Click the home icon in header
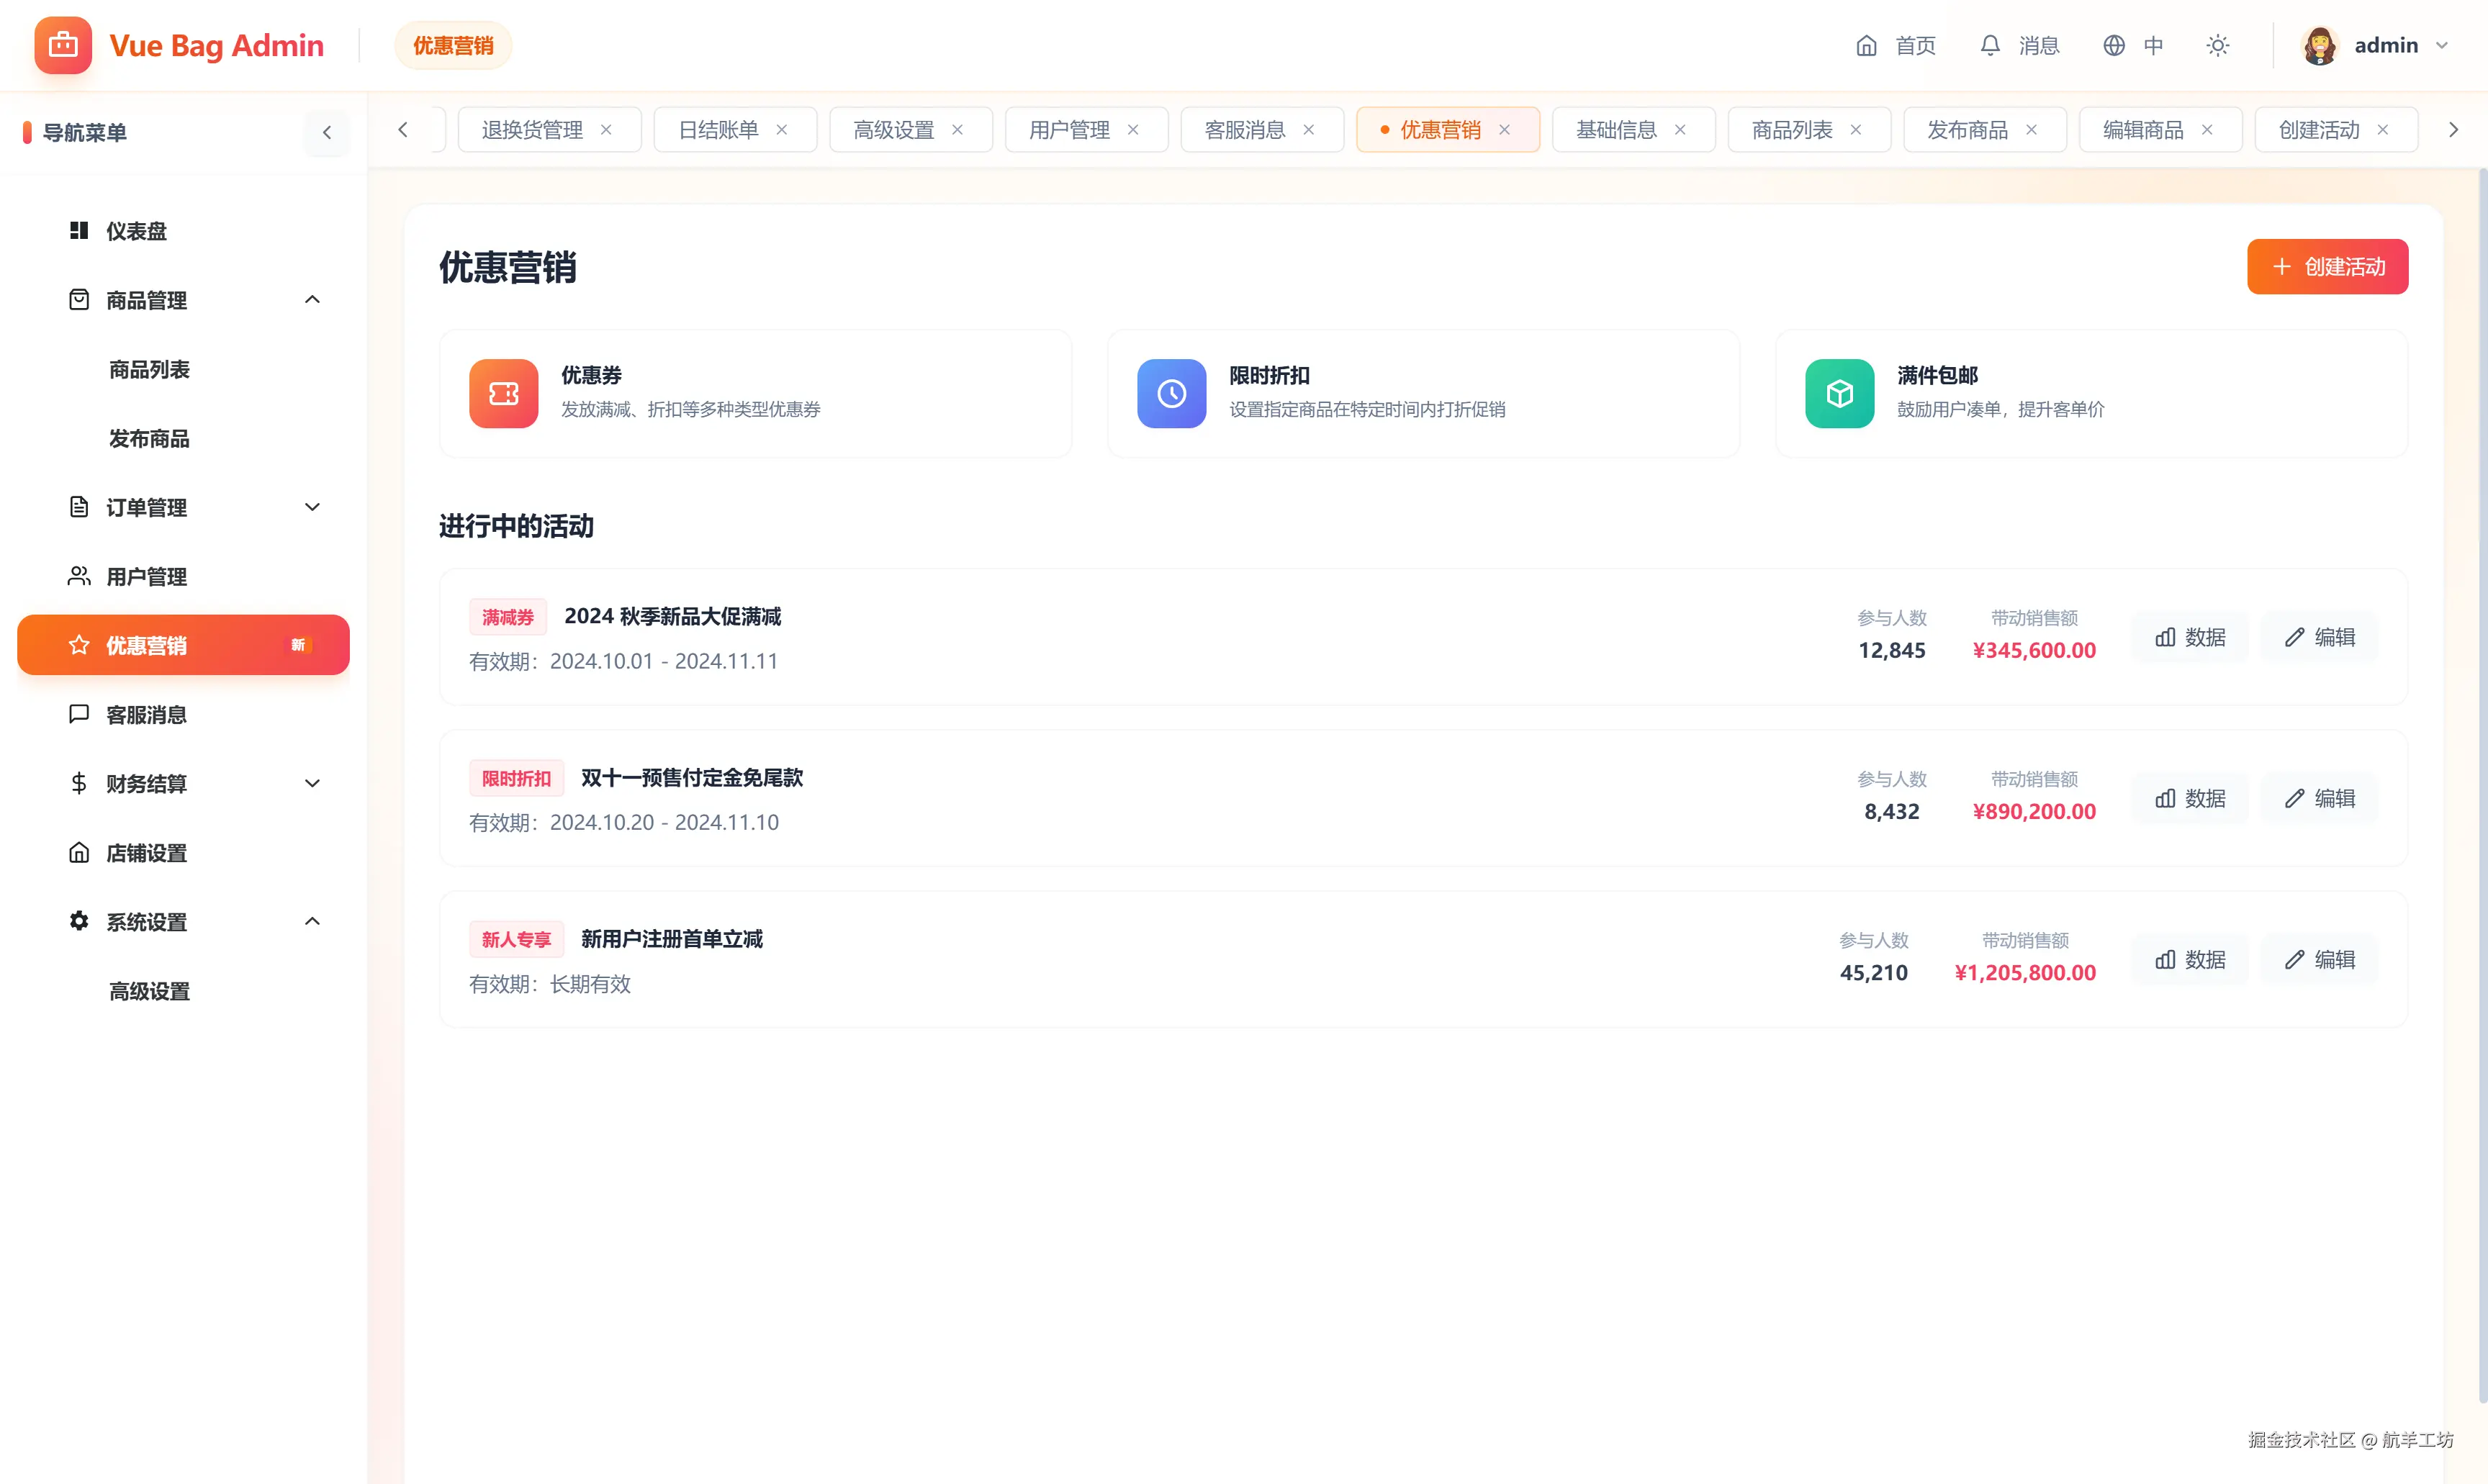The height and width of the screenshot is (1484, 2488). point(1866,46)
